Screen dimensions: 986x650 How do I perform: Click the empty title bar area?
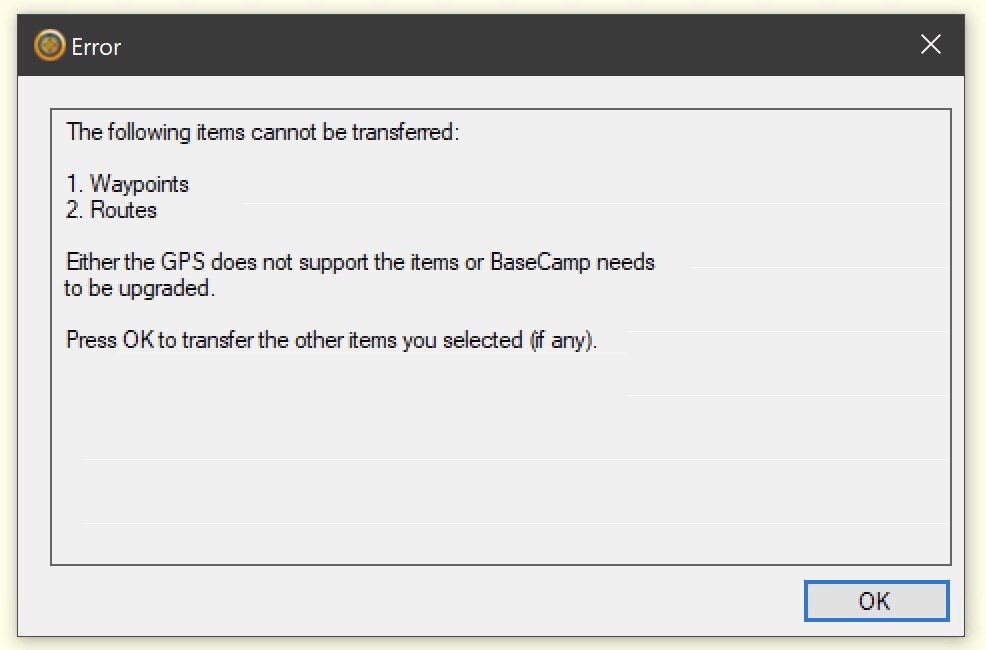click(x=500, y=46)
